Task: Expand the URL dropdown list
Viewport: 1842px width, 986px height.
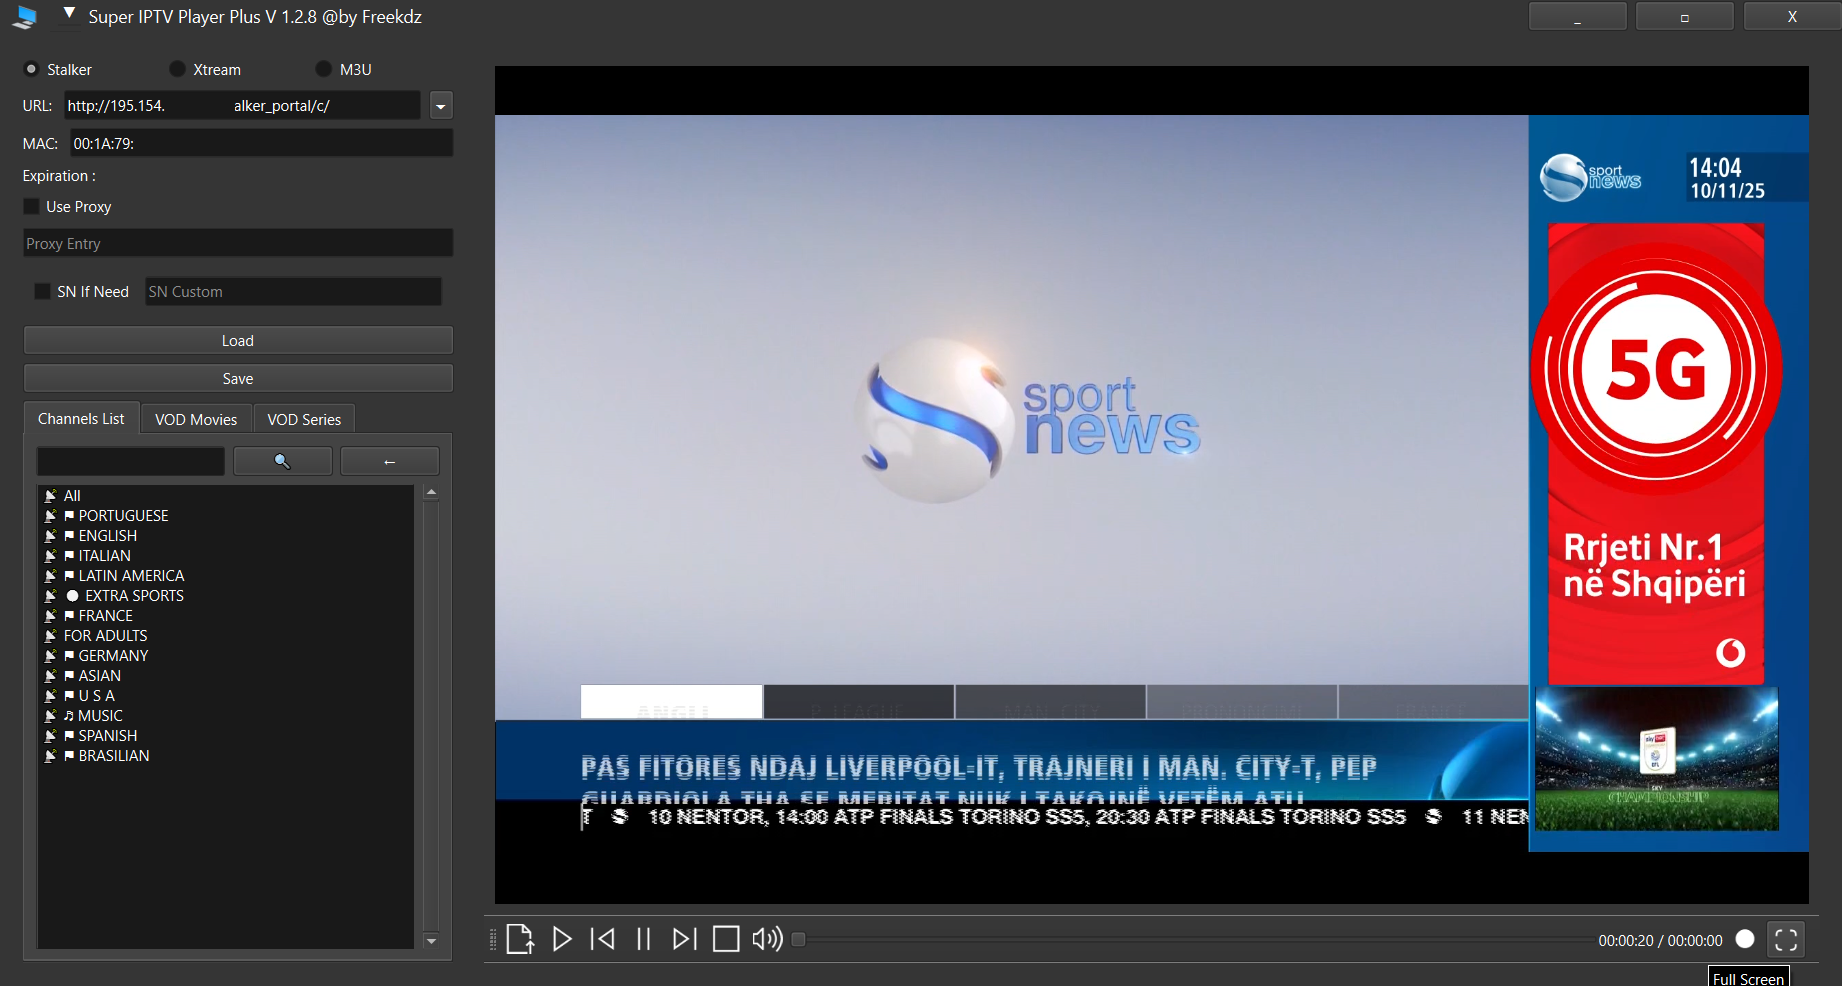Action: click(441, 106)
